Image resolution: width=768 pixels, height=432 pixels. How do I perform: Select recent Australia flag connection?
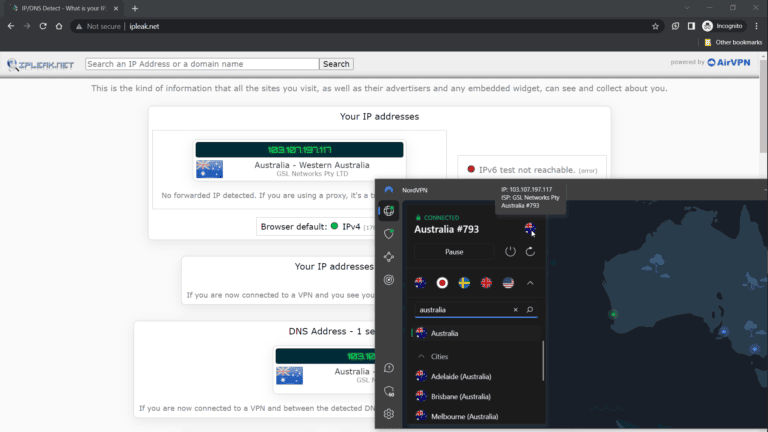420,283
